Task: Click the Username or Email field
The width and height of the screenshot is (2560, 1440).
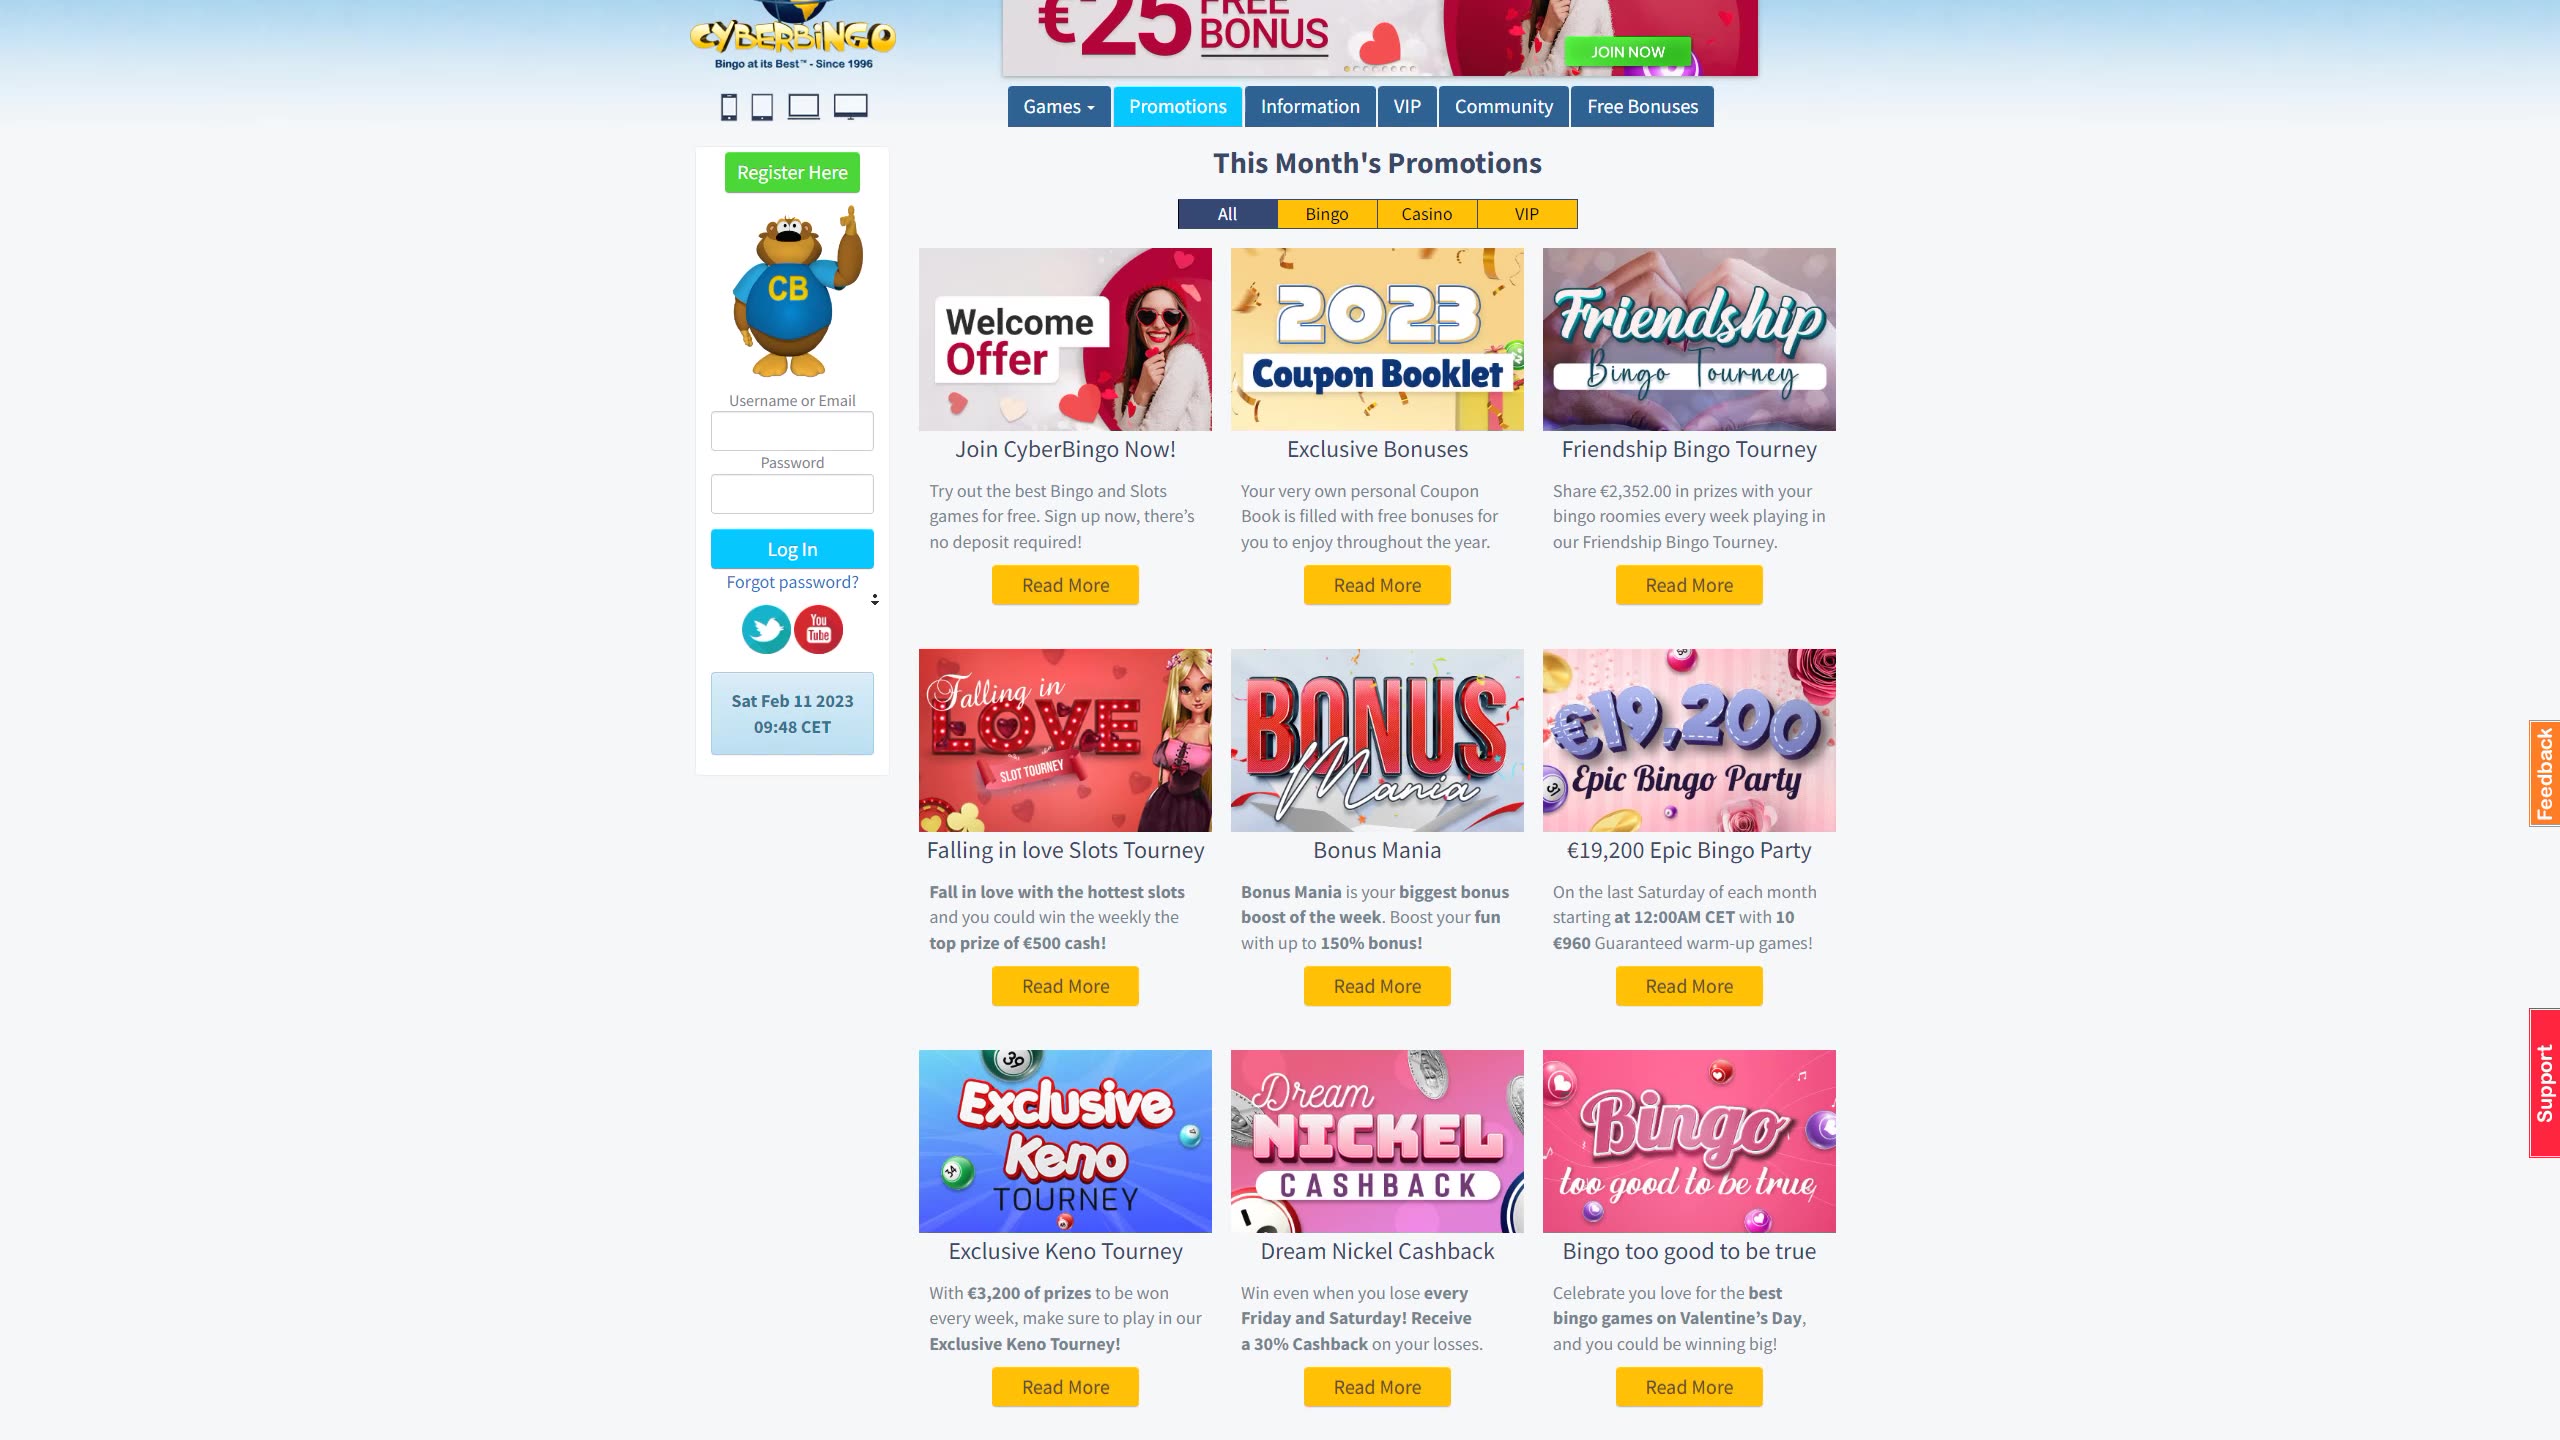Action: coord(792,431)
